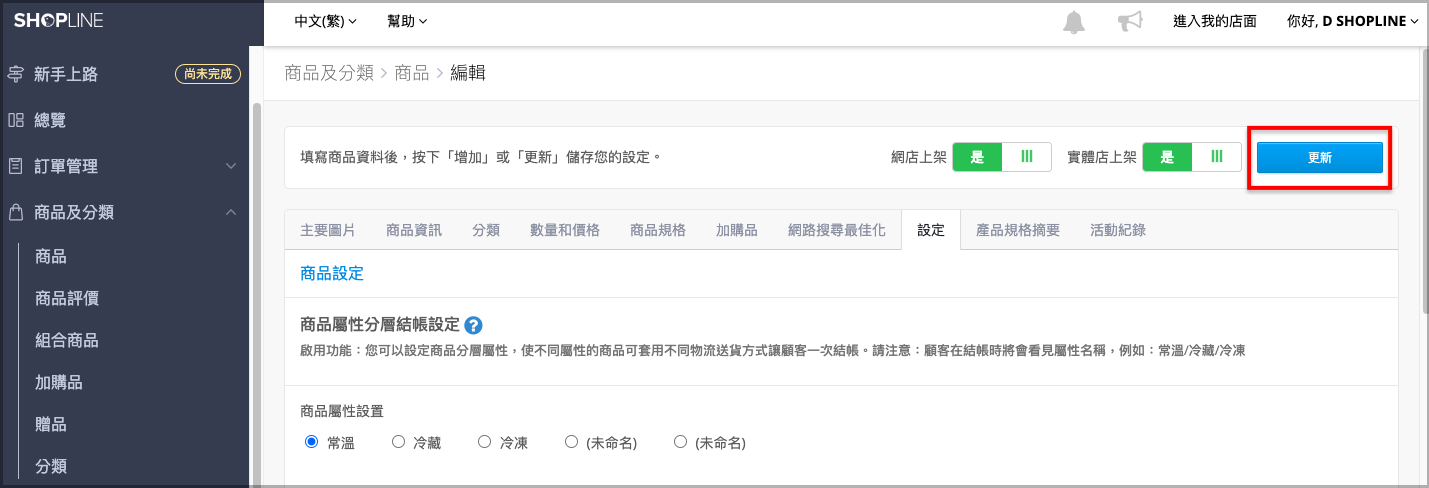Click the 更新 update button
Screen dimensions: 1429x488
pyautogui.click(x=1319, y=158)
